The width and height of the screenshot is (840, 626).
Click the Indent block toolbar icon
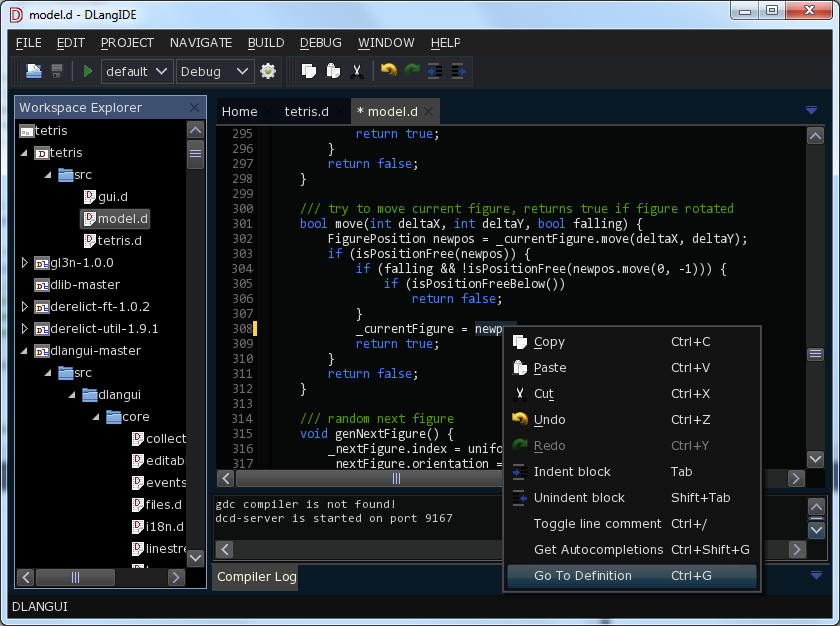click(436, 71)
